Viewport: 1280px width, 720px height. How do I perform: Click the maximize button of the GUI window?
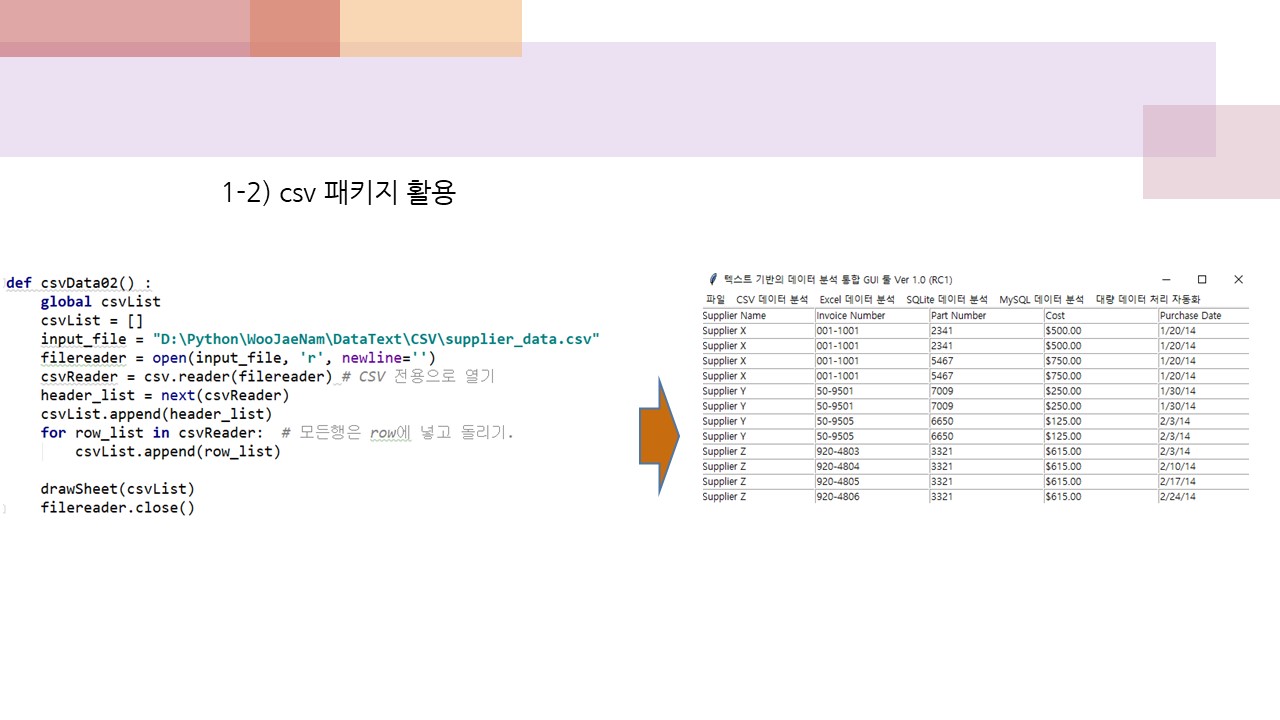1202,279
